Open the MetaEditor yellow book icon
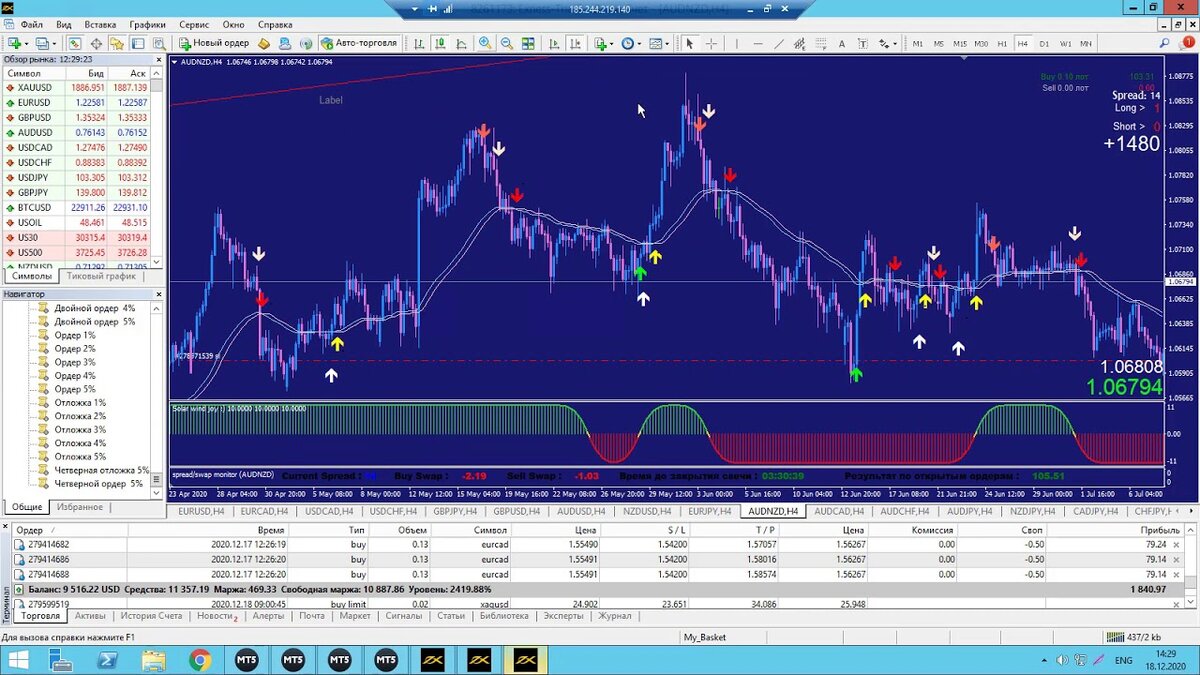The width and height of the screenshot is (1200, 675). 264,43
